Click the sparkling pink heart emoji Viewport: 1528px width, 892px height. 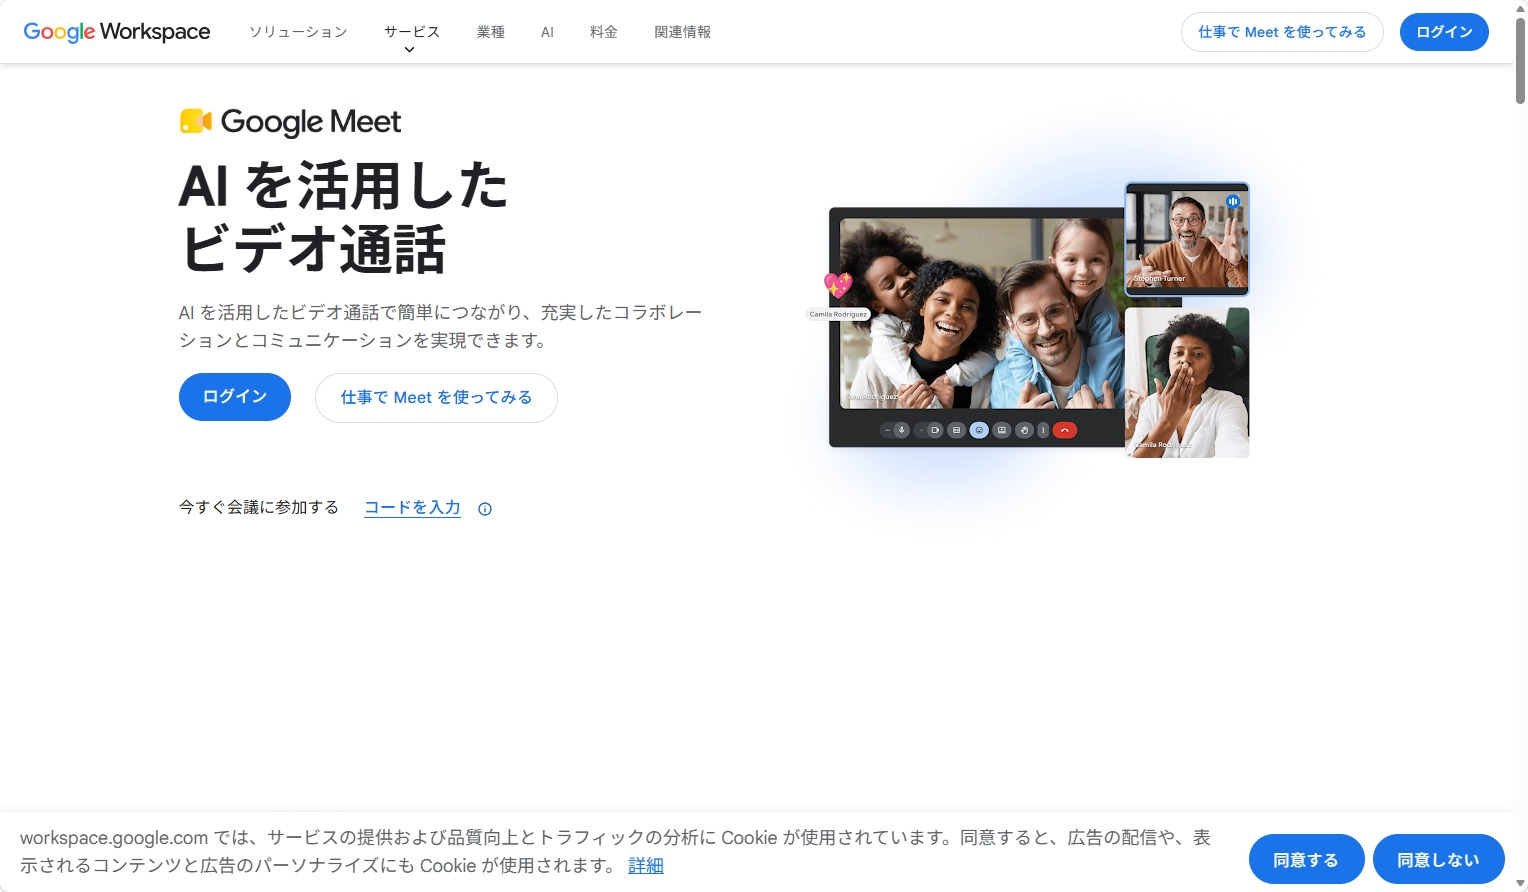pos(838,286)
